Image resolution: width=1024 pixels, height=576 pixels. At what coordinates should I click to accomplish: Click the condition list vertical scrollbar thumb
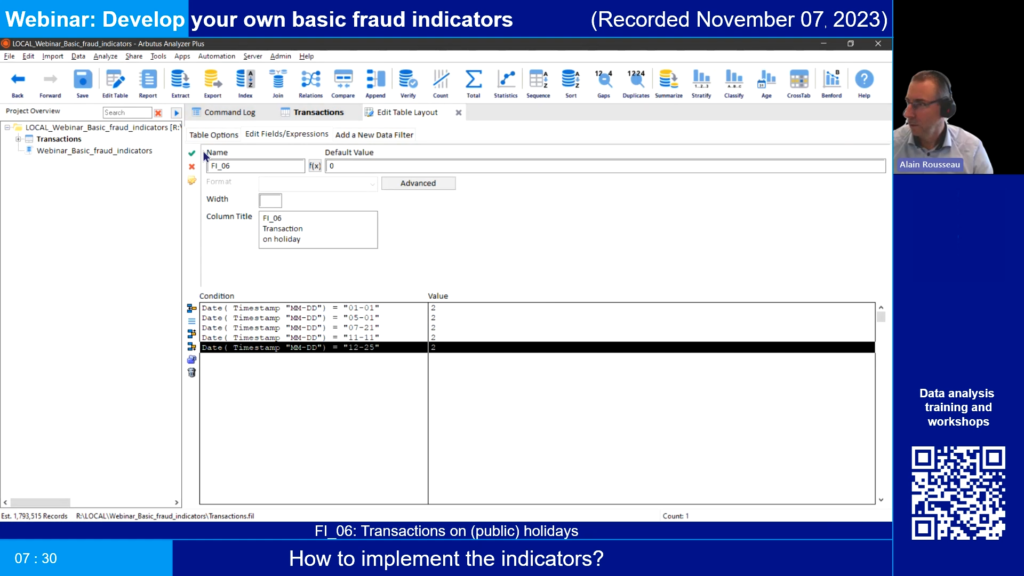pyautogui.click(x=881, y=317)
